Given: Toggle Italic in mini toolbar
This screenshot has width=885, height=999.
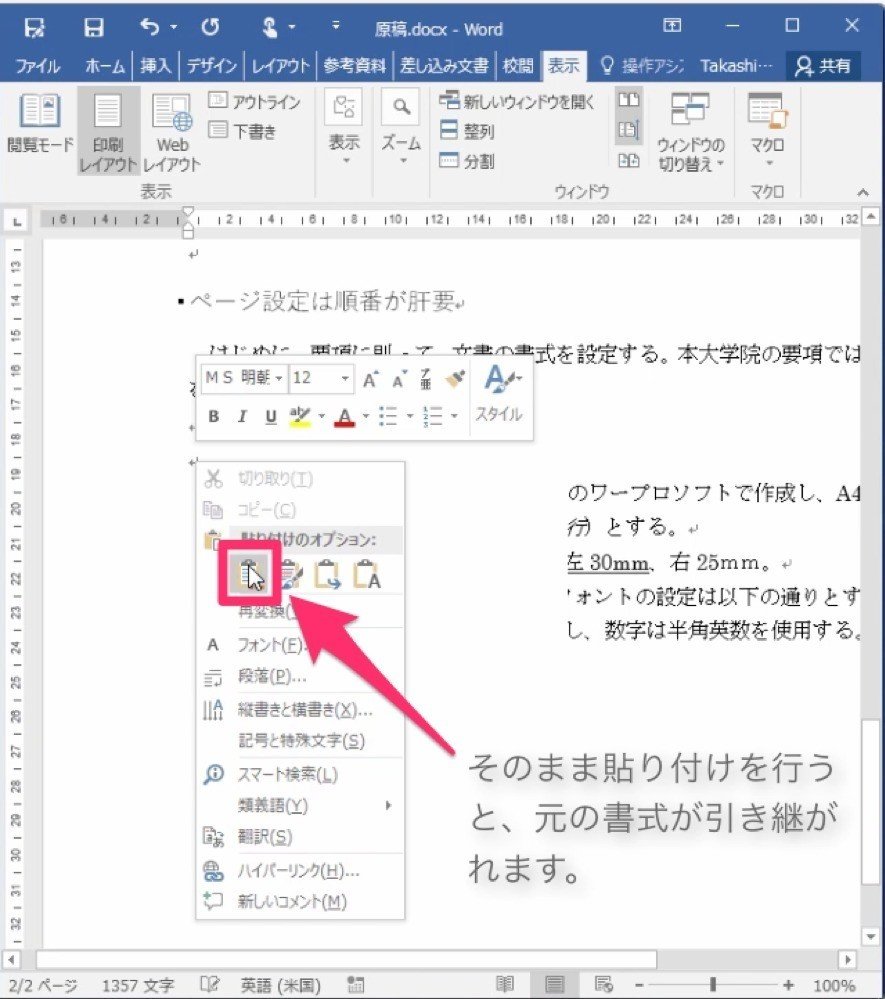Looking at the screenshot, I should (242, 417).
